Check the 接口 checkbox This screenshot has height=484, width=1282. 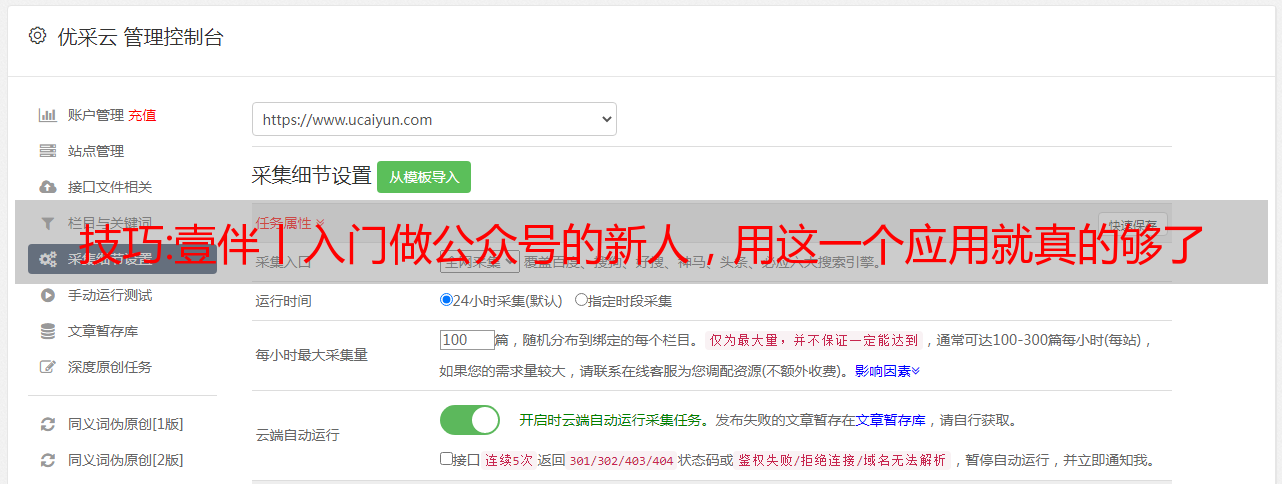[x=446, y=459]
